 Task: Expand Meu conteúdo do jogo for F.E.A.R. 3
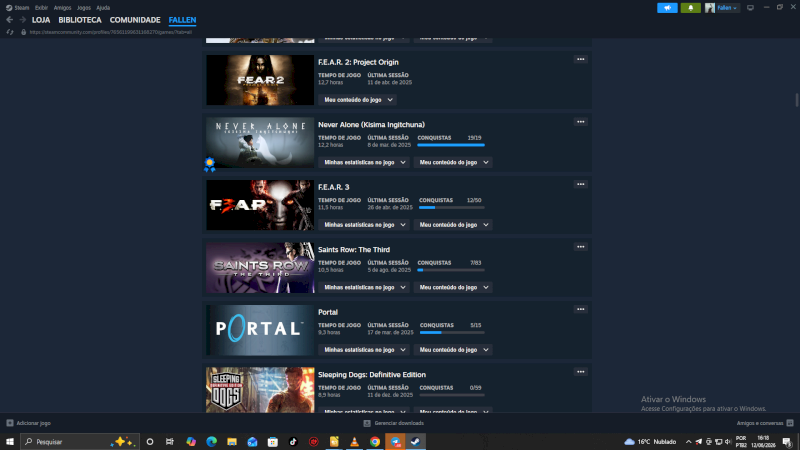click(453, 225)
